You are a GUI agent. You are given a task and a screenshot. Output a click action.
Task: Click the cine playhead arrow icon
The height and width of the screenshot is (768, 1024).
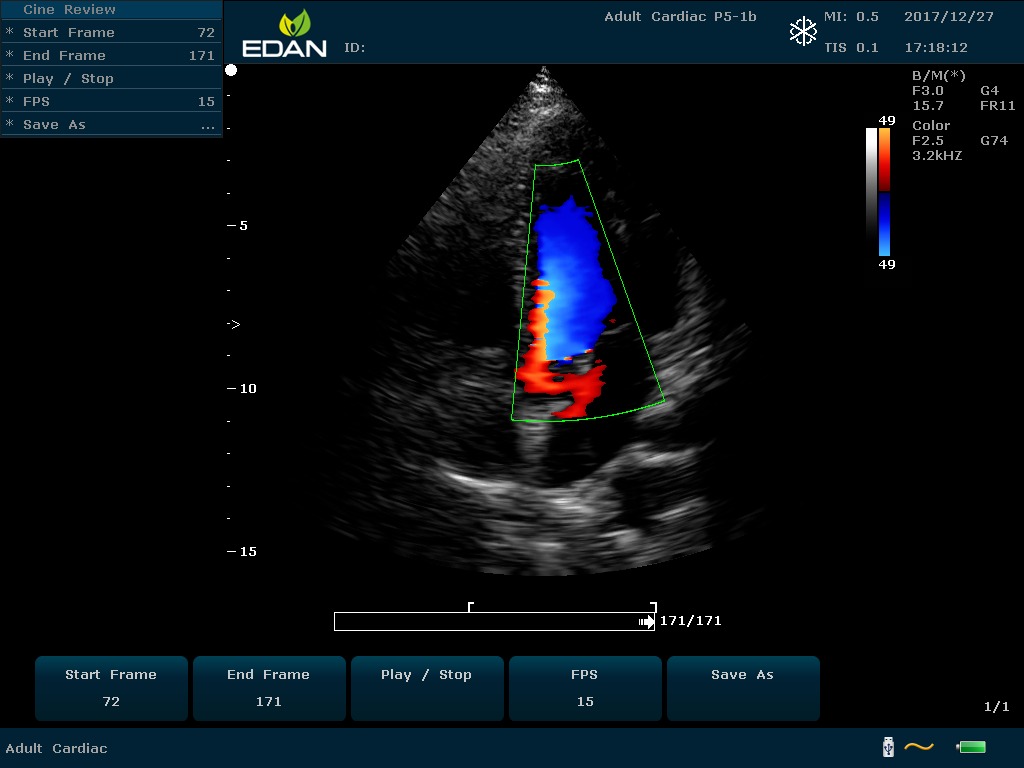click(x=646, y=622)
